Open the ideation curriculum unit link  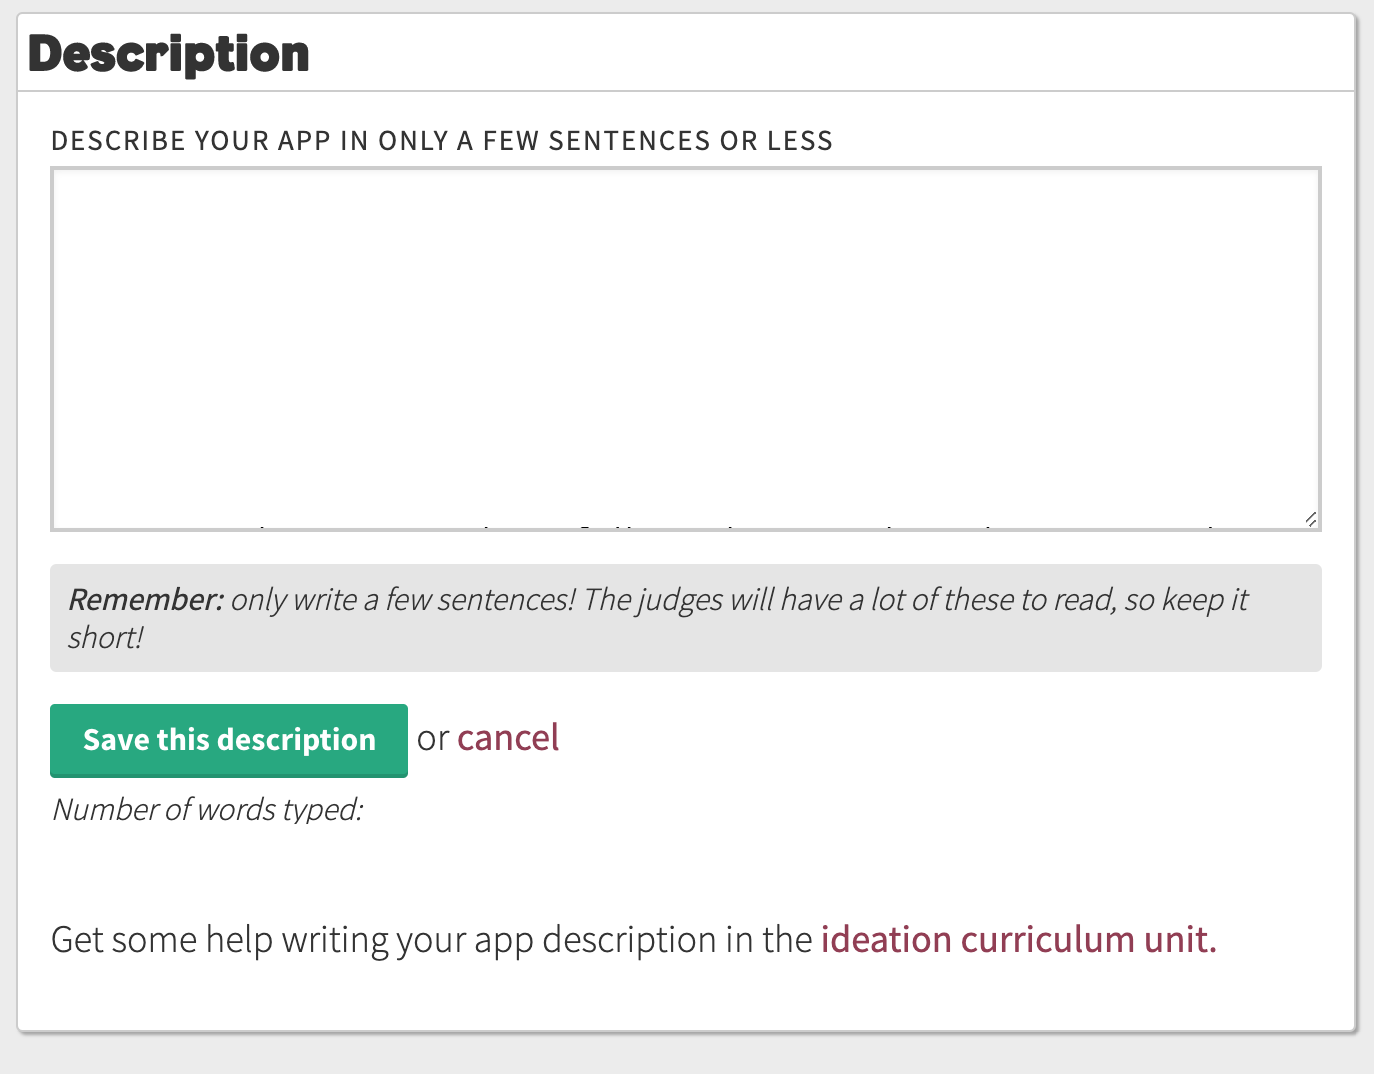click(x=1018, y=939)
